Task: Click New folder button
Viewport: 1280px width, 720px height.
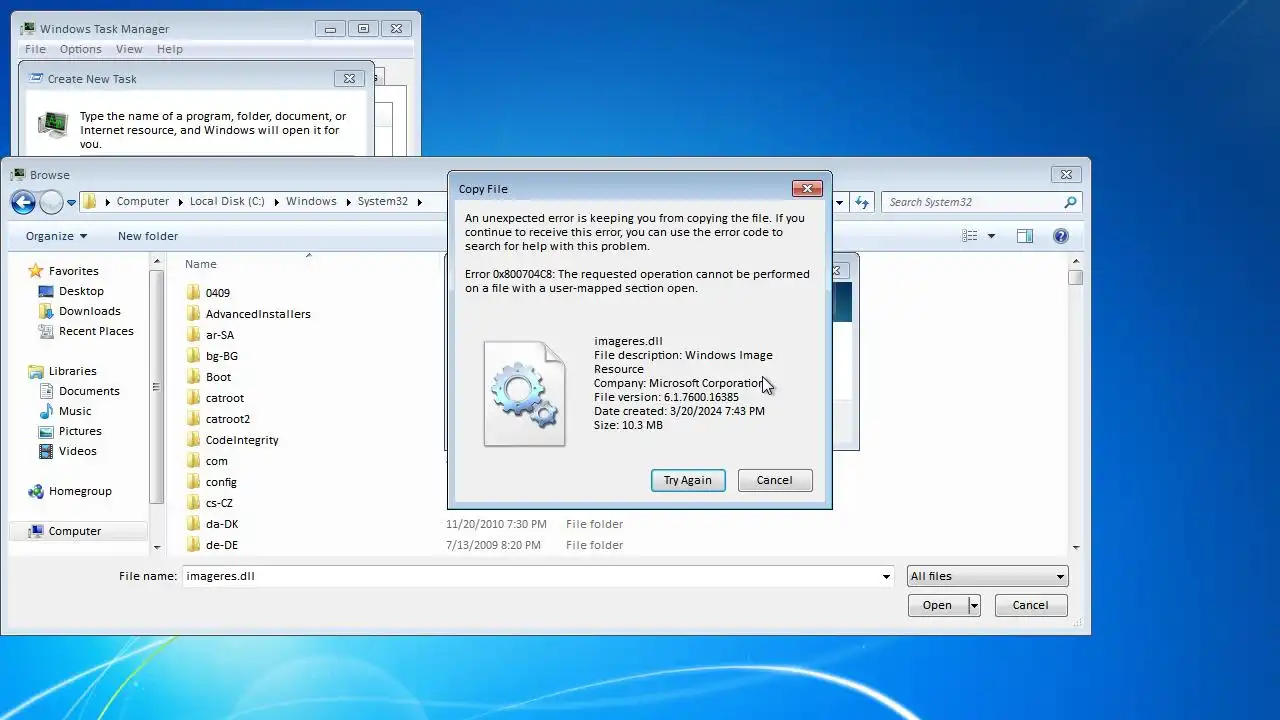Action: 148,236
